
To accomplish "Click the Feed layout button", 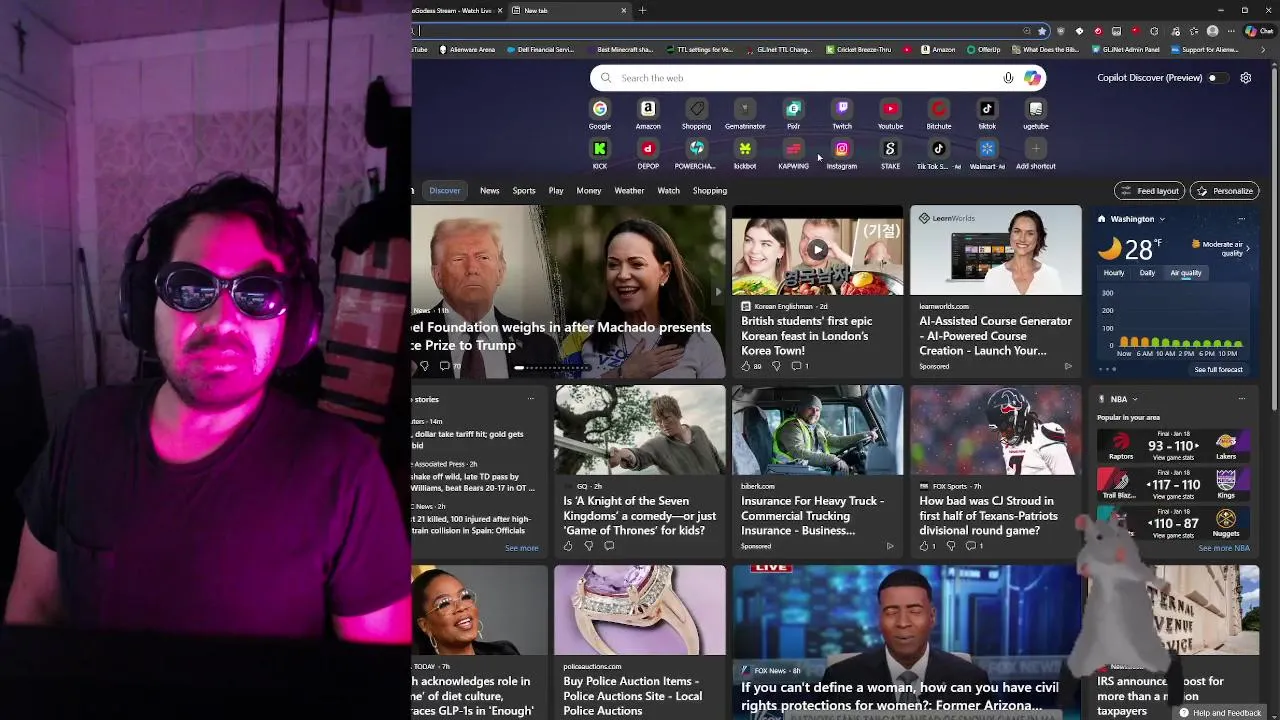I will pyautogui.click(x=1150, y=190).
